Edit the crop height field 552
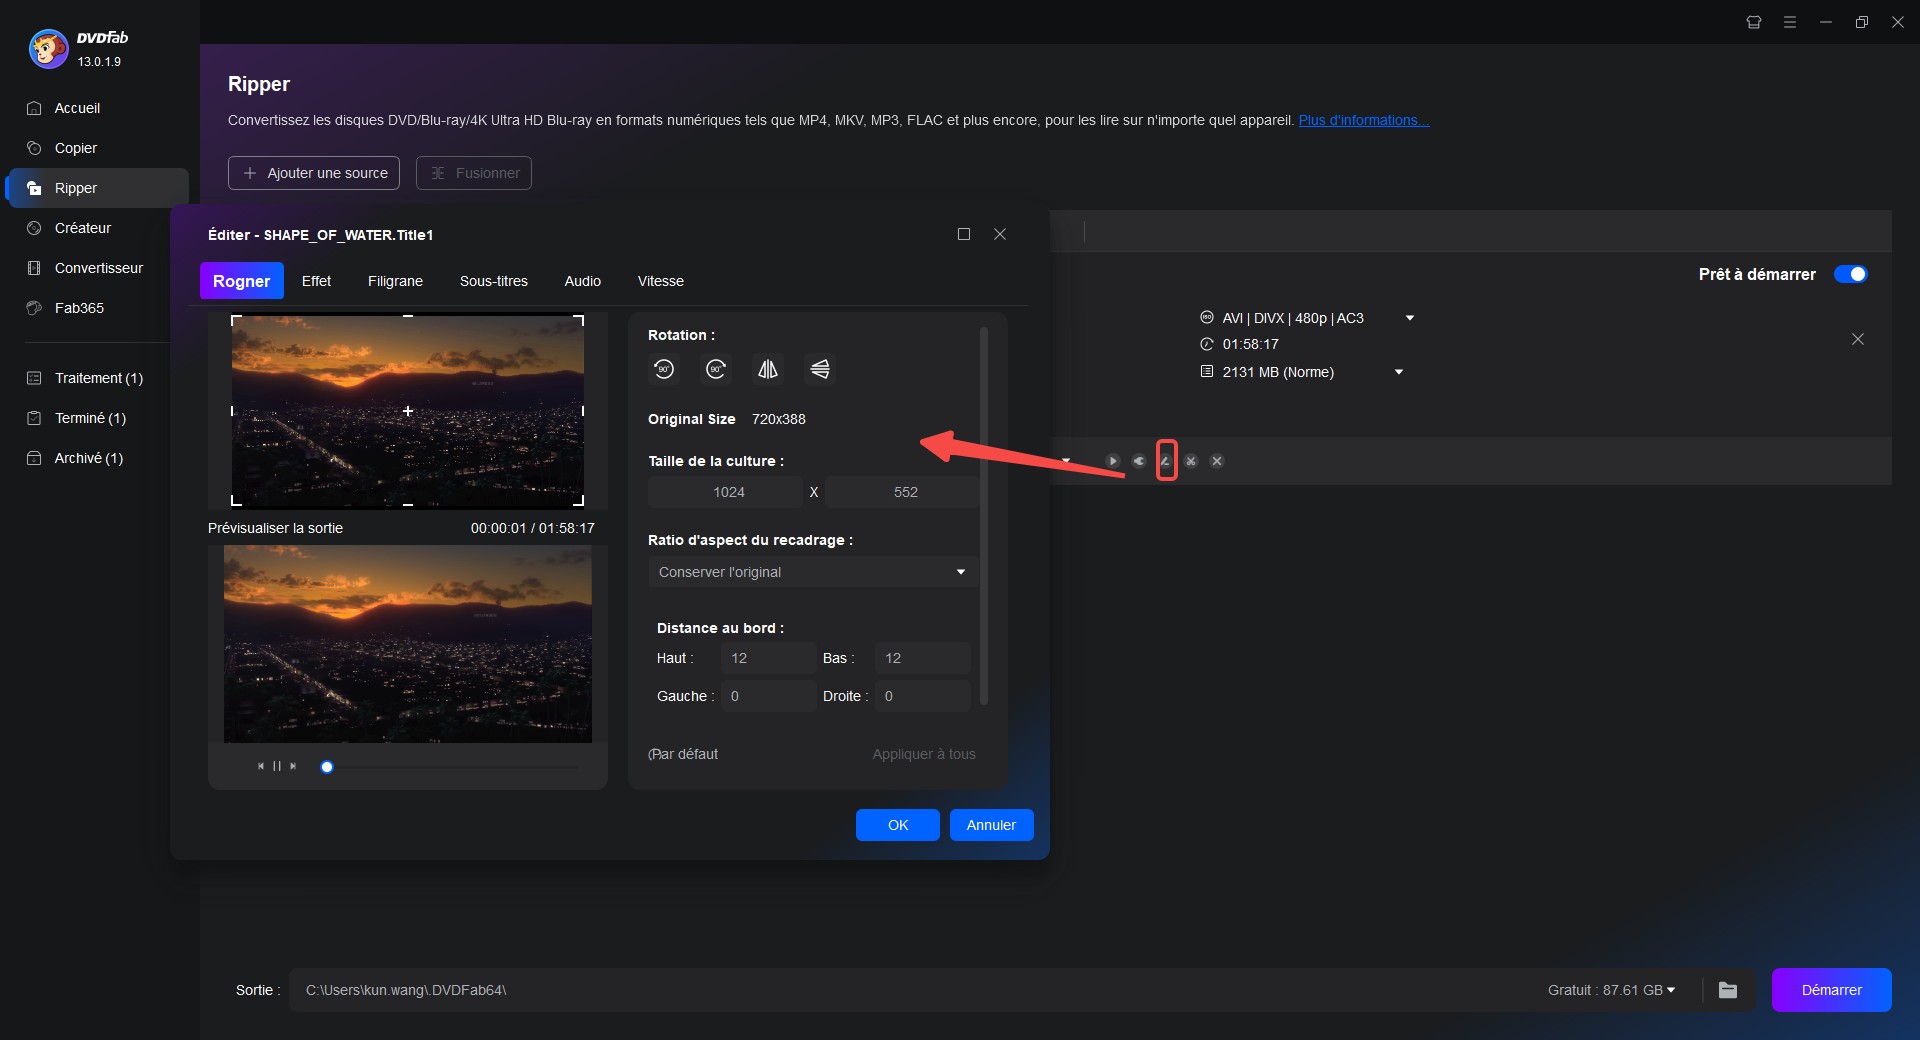This screenshot has width=1920, height=1040. (902, 492)
